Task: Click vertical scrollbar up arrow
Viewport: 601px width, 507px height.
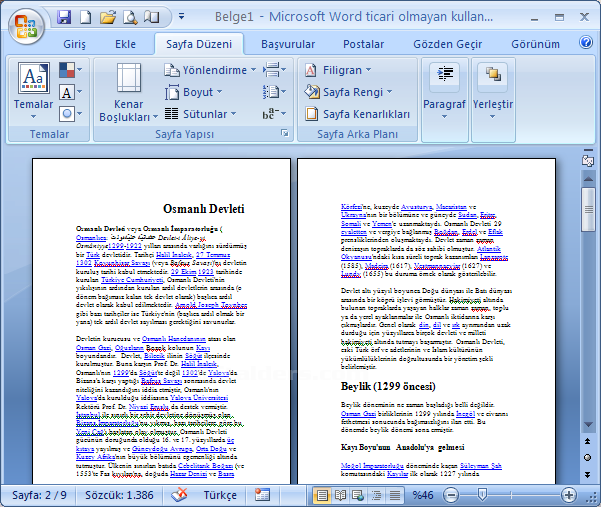Action: point(588,179)
